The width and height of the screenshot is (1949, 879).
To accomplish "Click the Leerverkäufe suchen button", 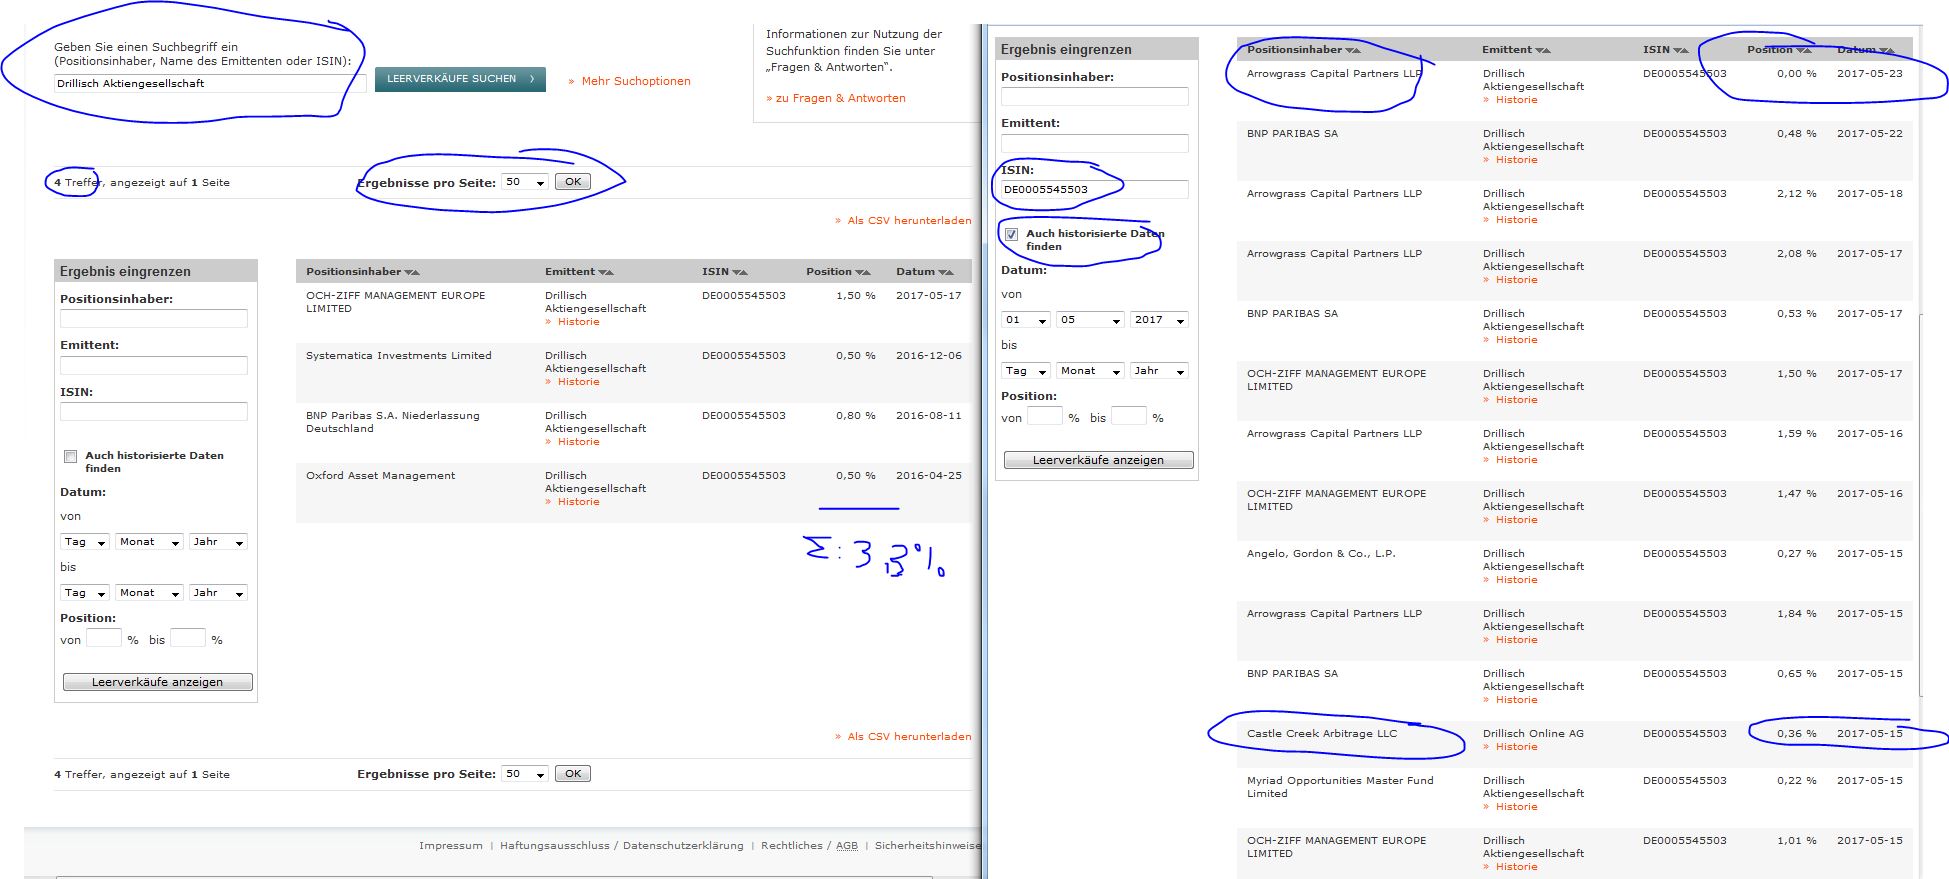I will [x=460, y=79].
